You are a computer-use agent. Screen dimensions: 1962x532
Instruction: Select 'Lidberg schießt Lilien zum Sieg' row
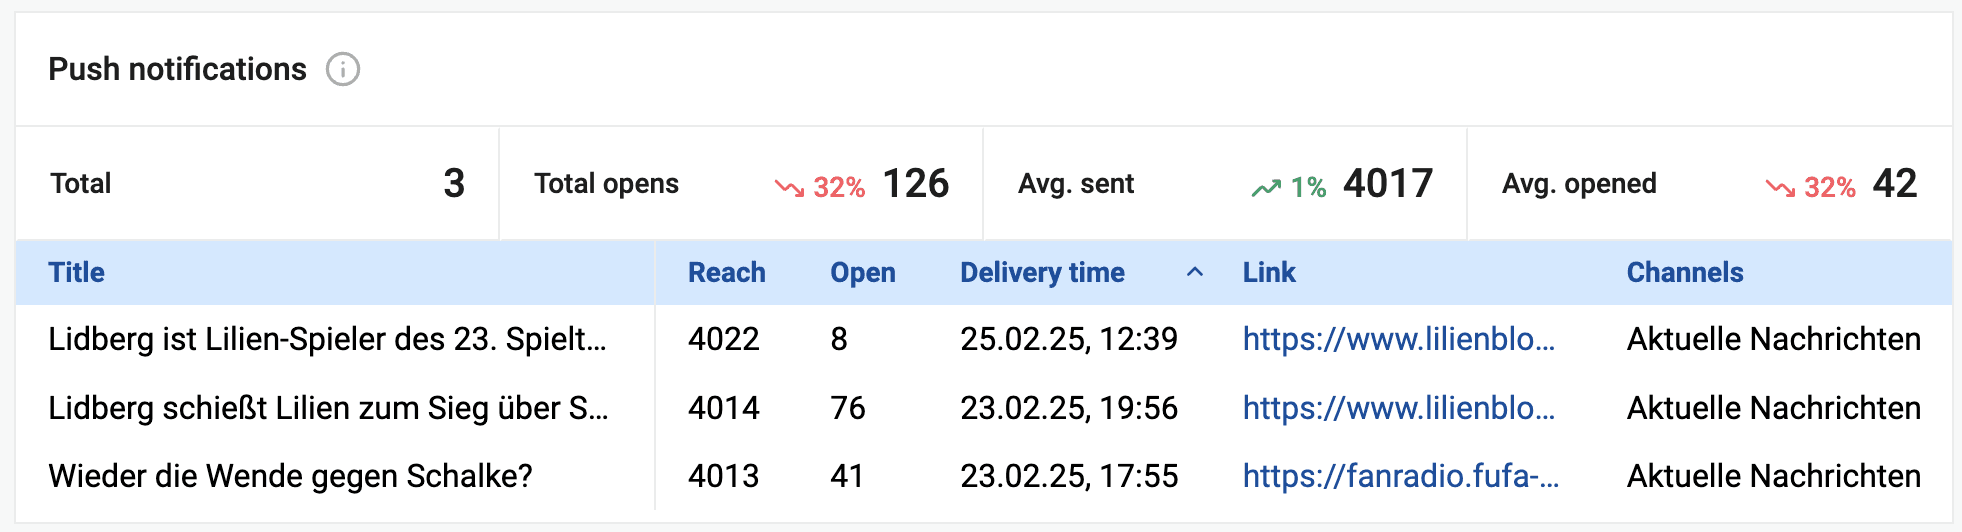point(984,408)
